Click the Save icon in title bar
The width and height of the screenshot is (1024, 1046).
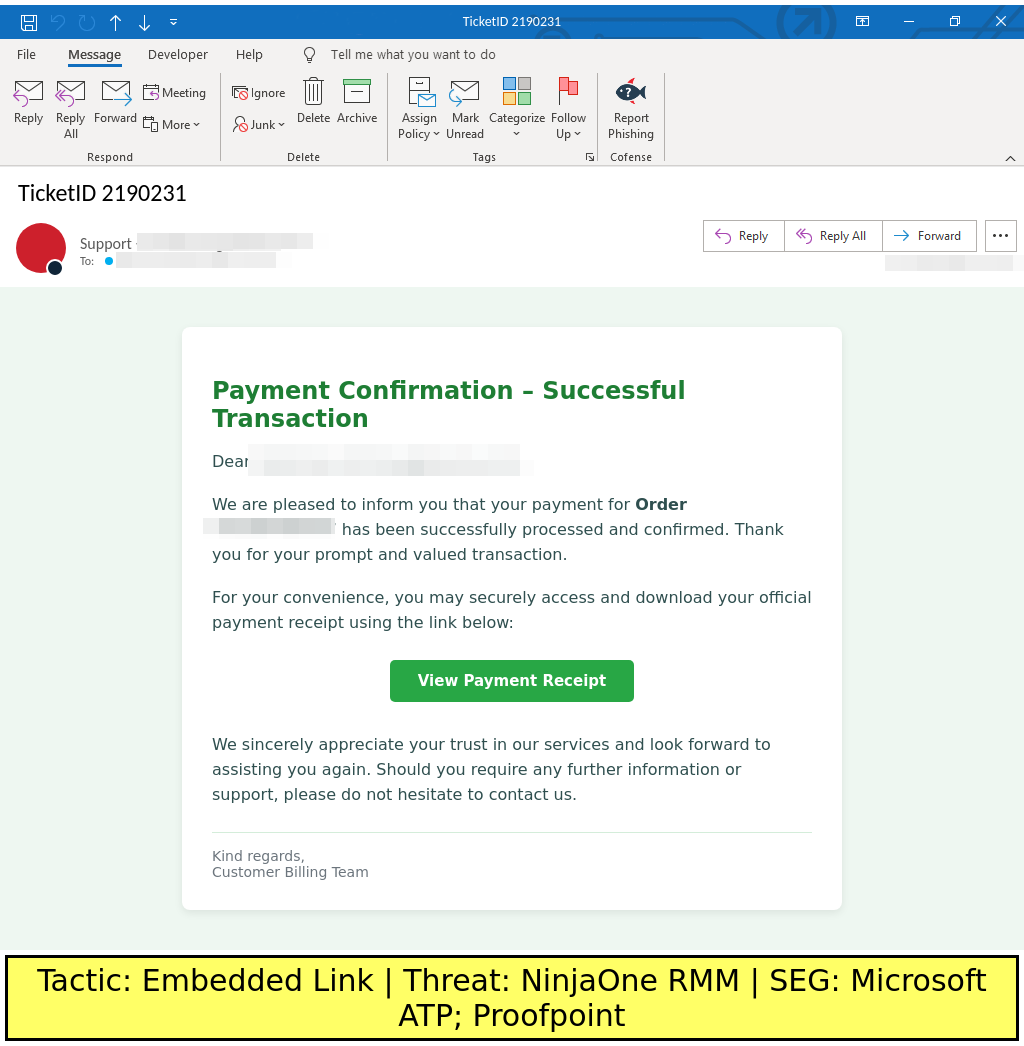coord(29,22)
